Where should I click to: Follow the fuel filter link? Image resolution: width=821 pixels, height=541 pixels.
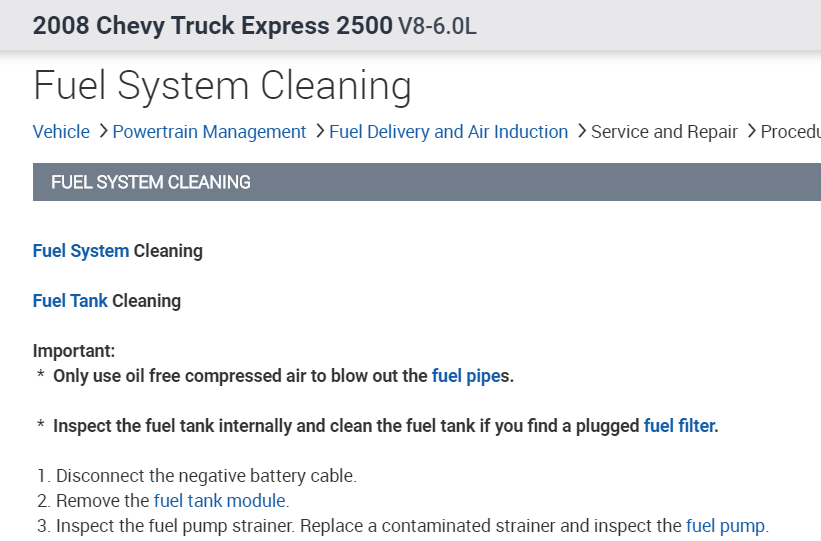[679, 426]
